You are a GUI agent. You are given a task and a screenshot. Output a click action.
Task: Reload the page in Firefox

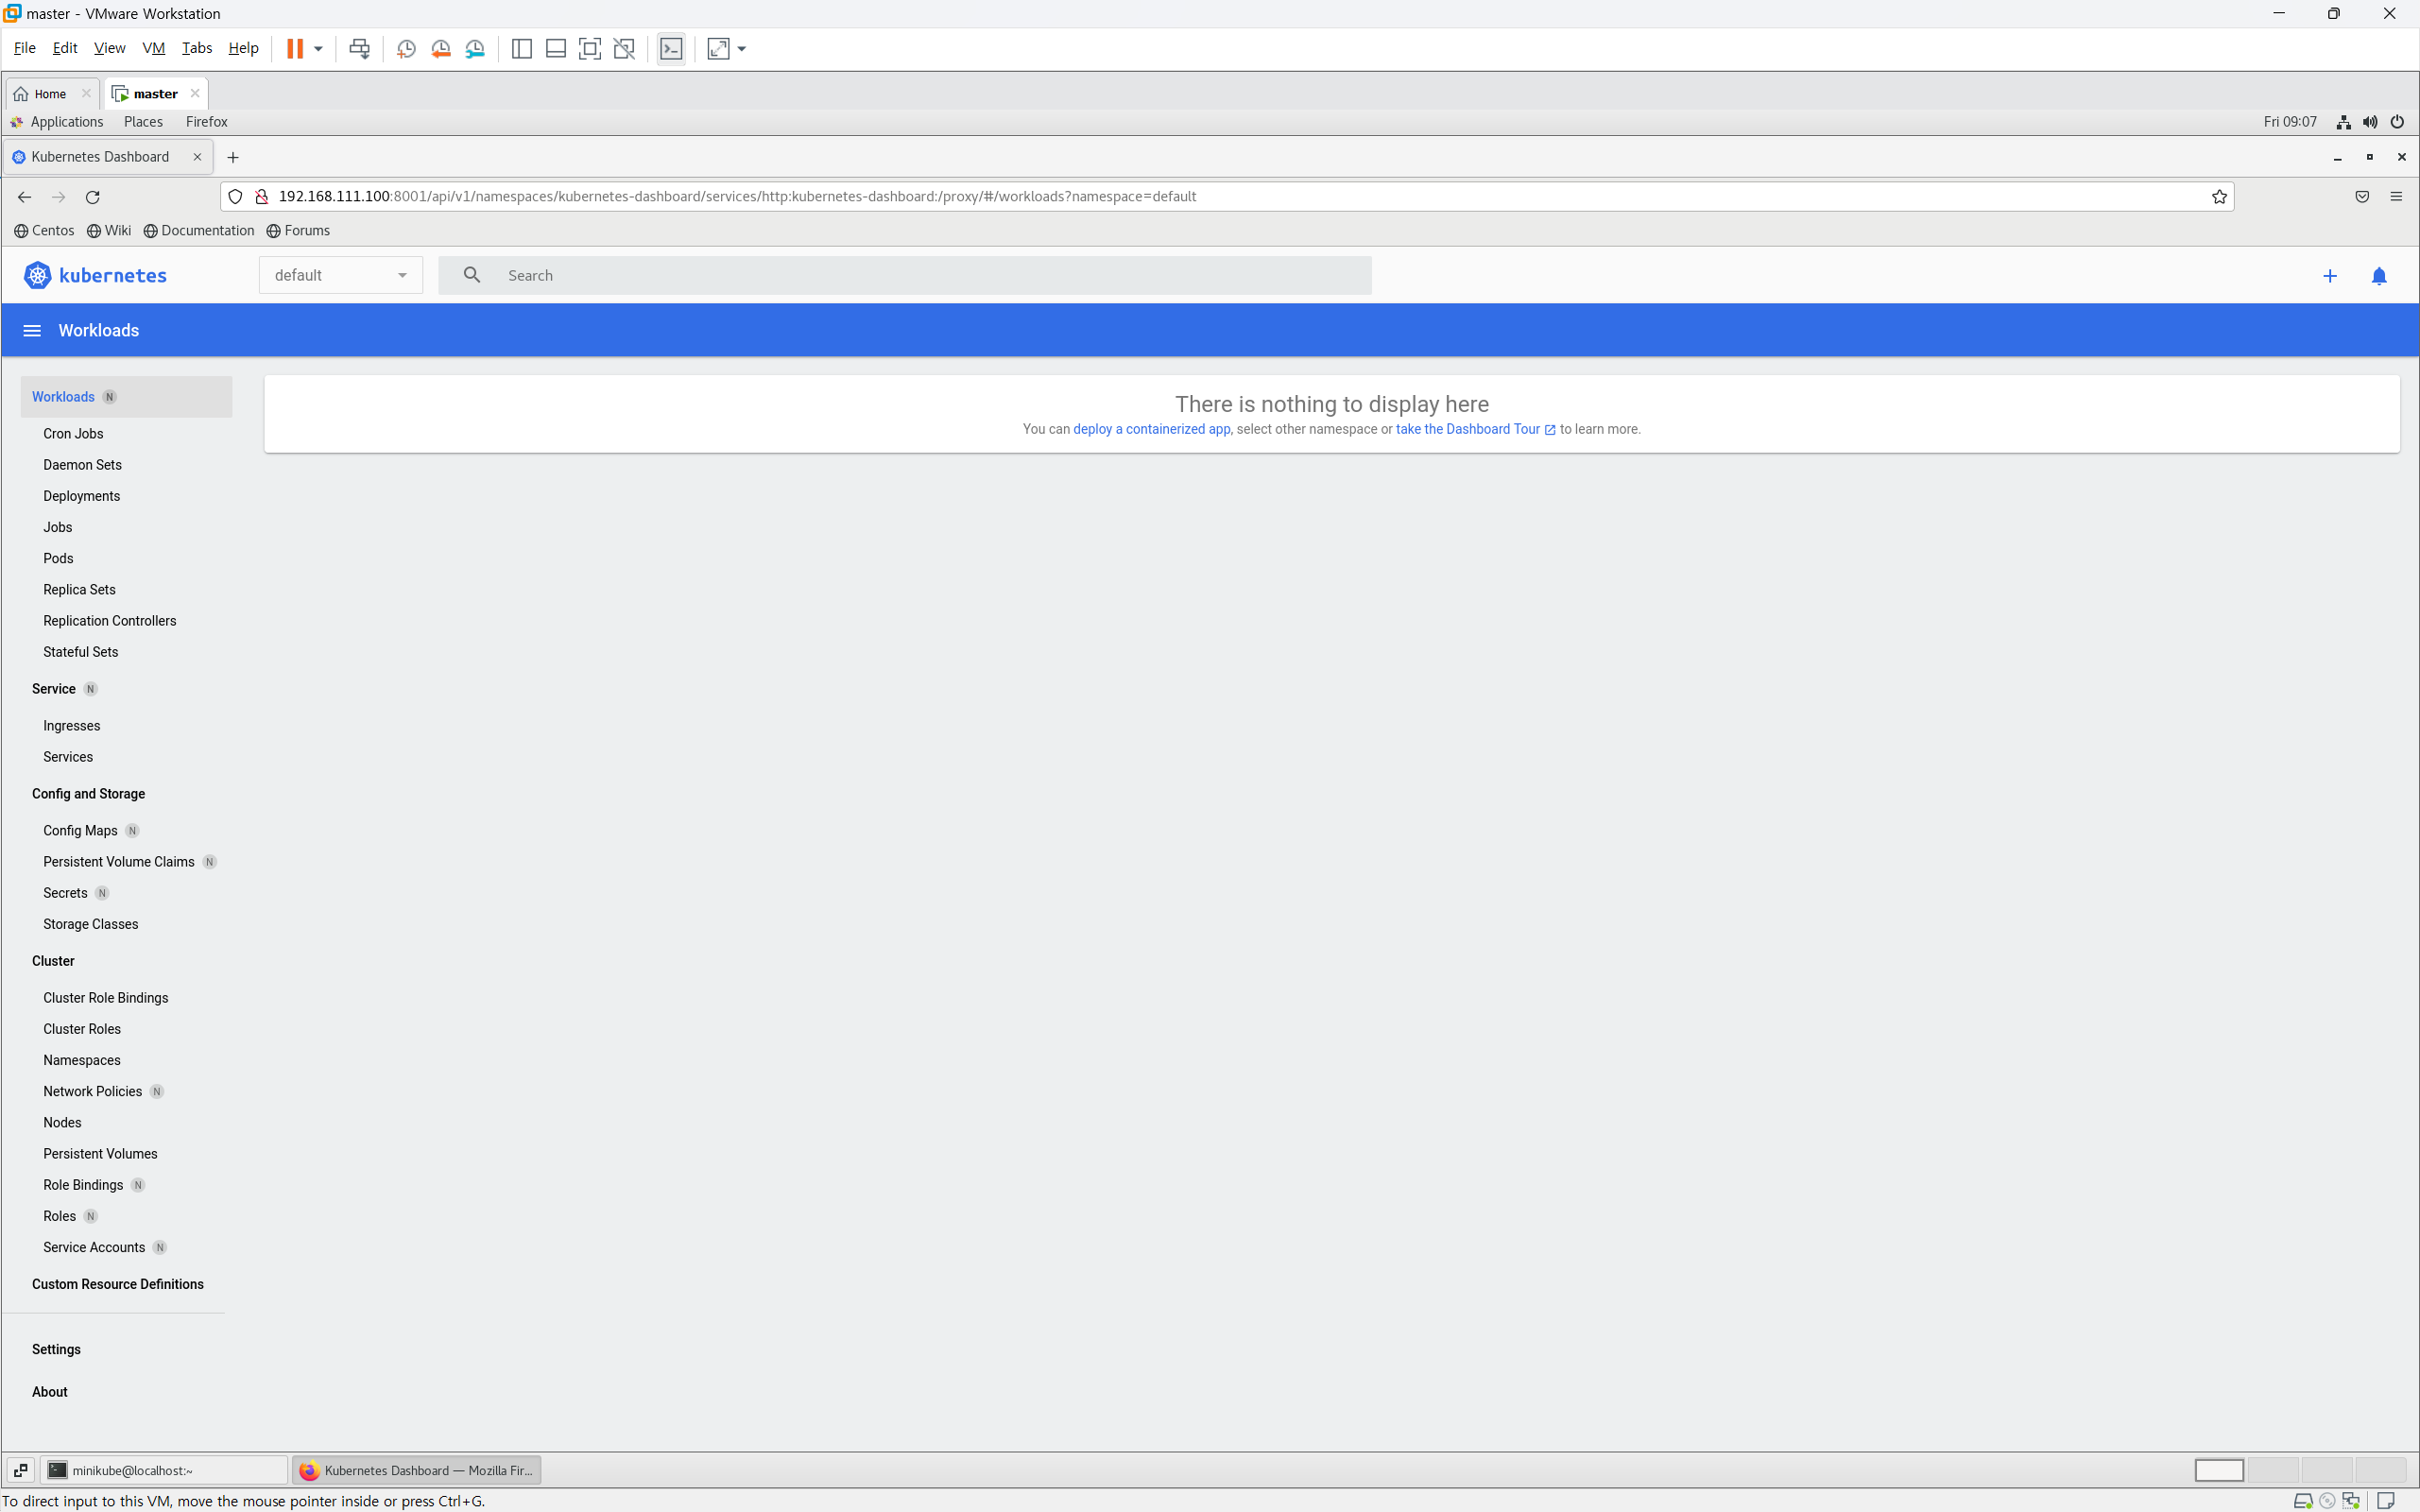93,197
